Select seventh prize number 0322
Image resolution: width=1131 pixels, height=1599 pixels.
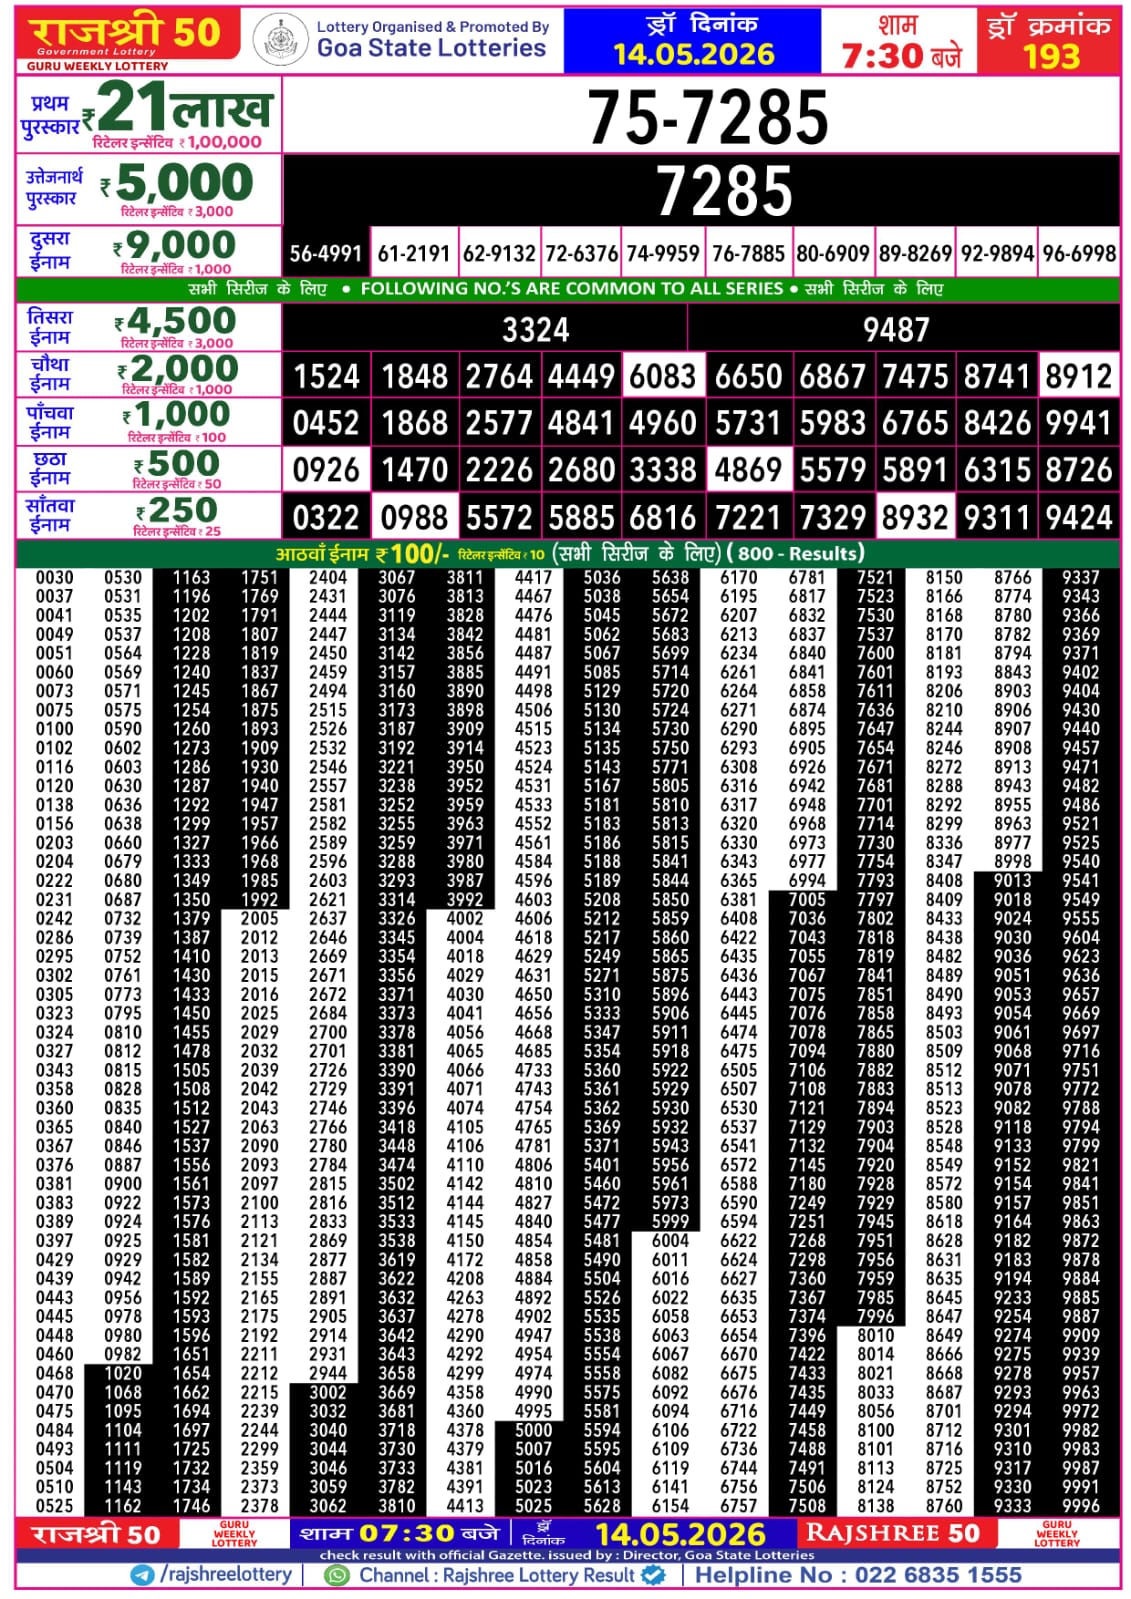click(326, 517)
